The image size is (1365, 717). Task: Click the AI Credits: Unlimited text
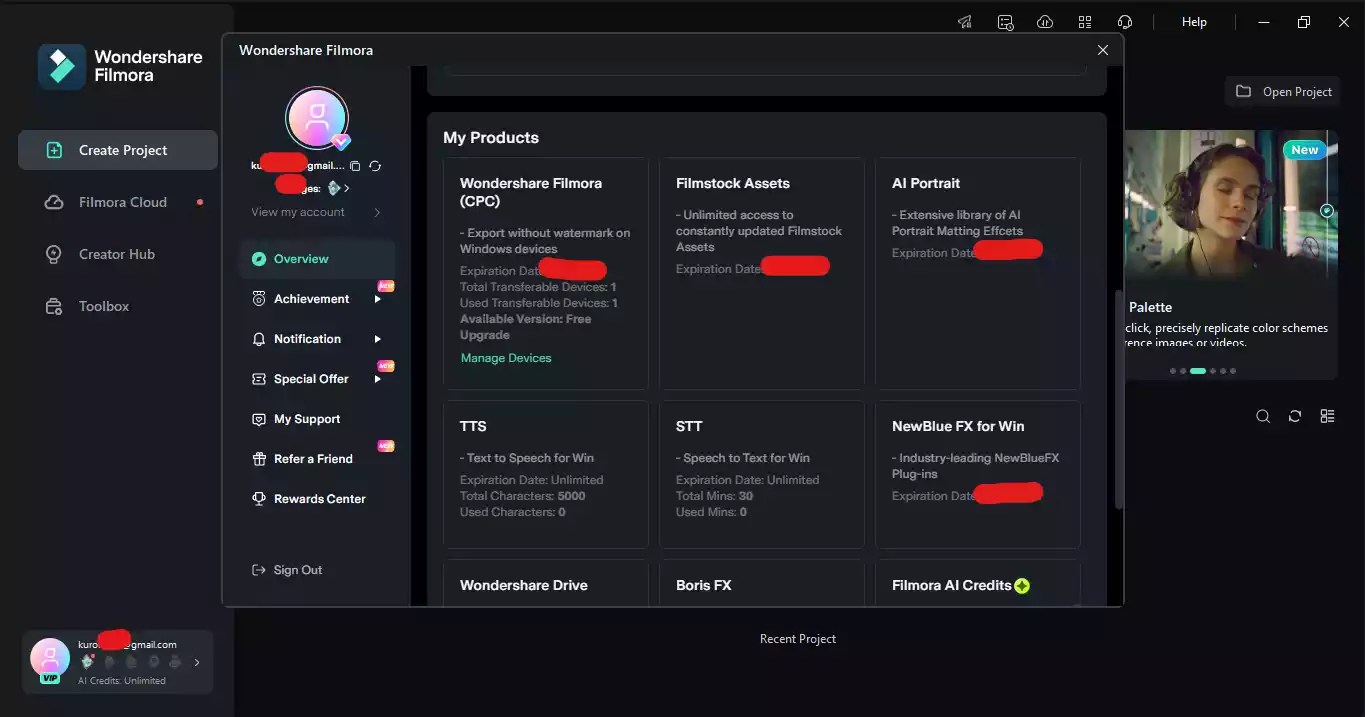tap(122, 681)
